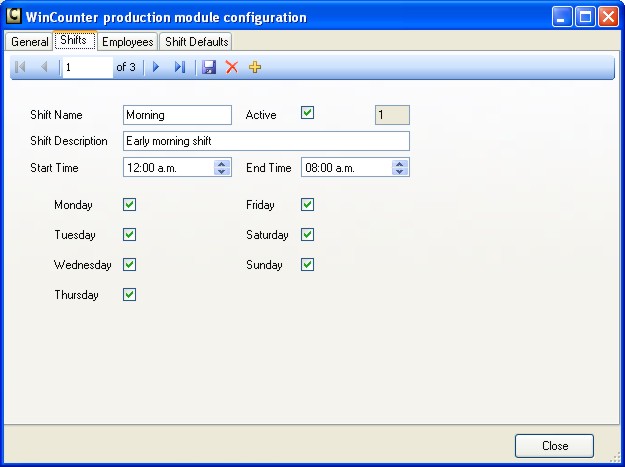The width and height of the screenshot is (625, 467).
Task: Go to the first shift record
Action: (20, 67)
